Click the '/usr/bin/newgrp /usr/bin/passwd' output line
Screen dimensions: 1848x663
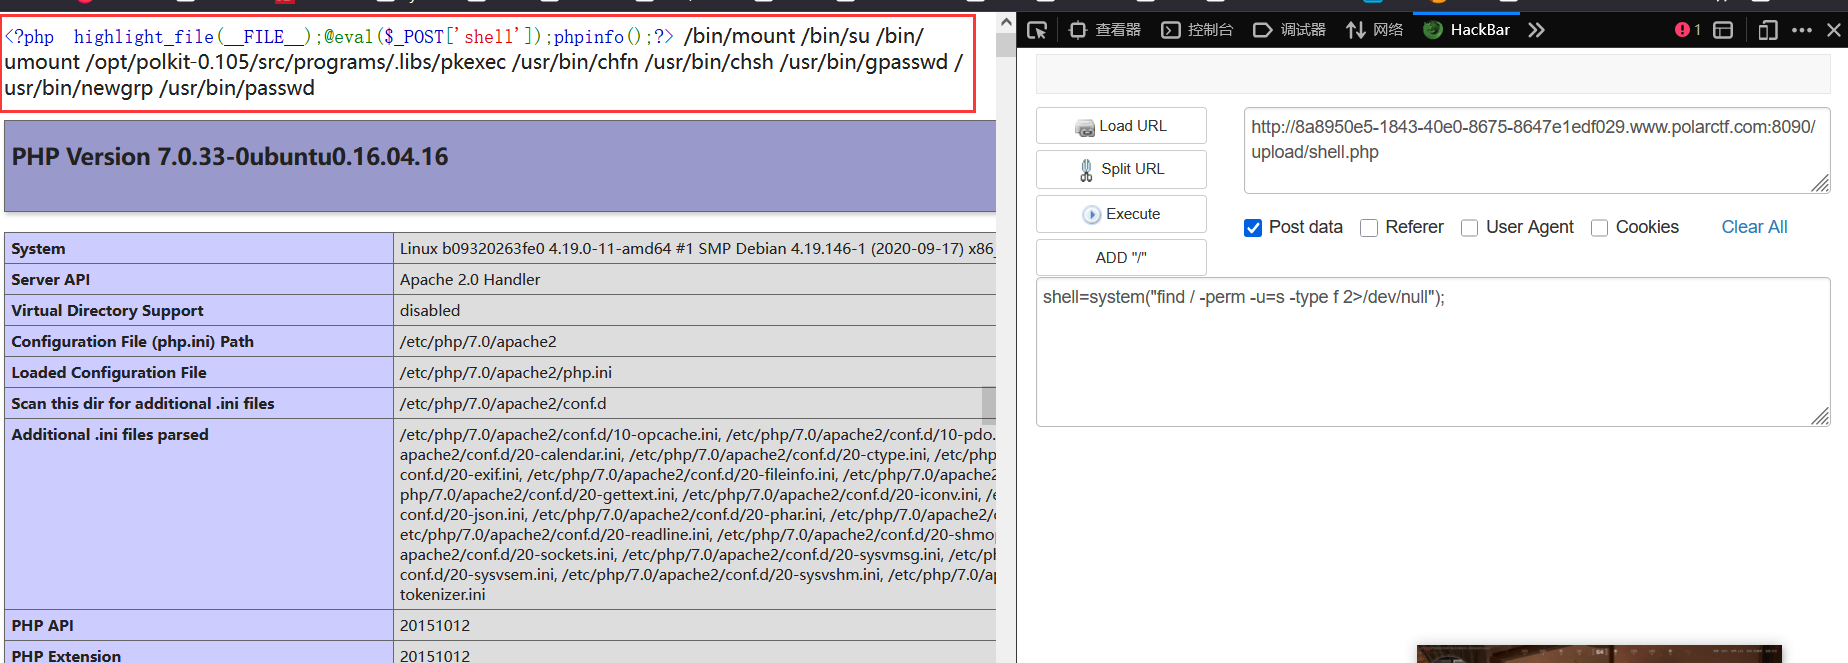[x=159, y=88]
